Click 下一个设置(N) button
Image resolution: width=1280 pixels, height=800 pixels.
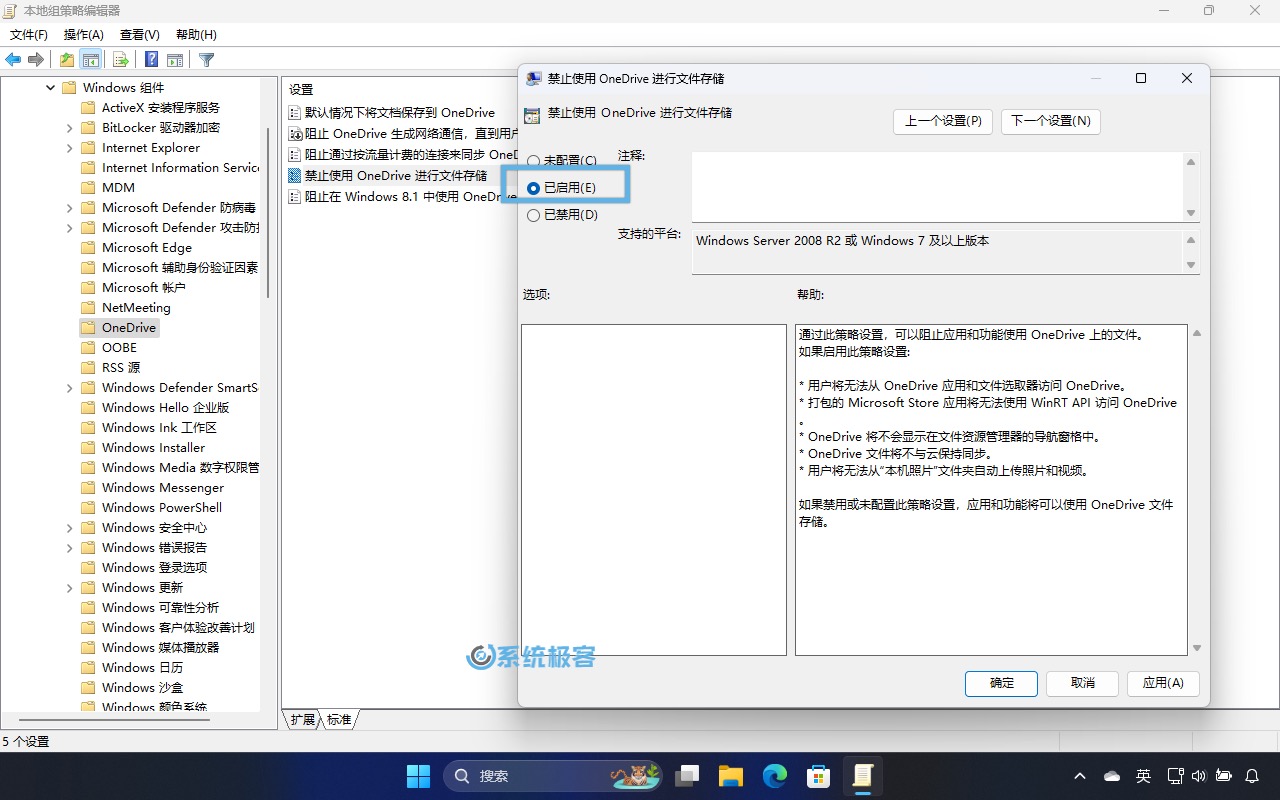point(1050,121)
